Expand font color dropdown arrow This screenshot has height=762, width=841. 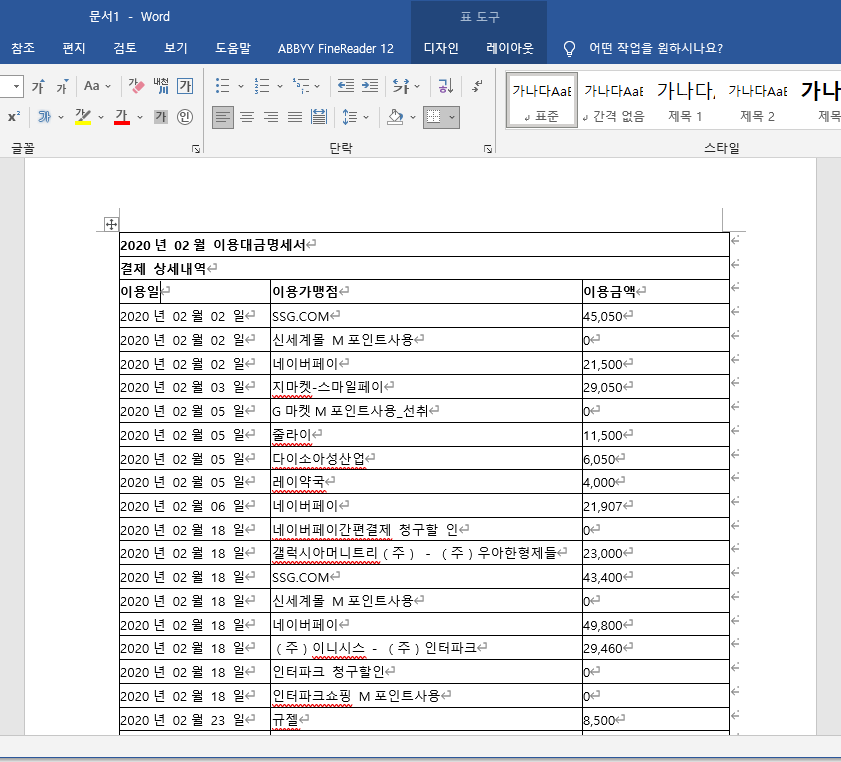tap(139, 117)
